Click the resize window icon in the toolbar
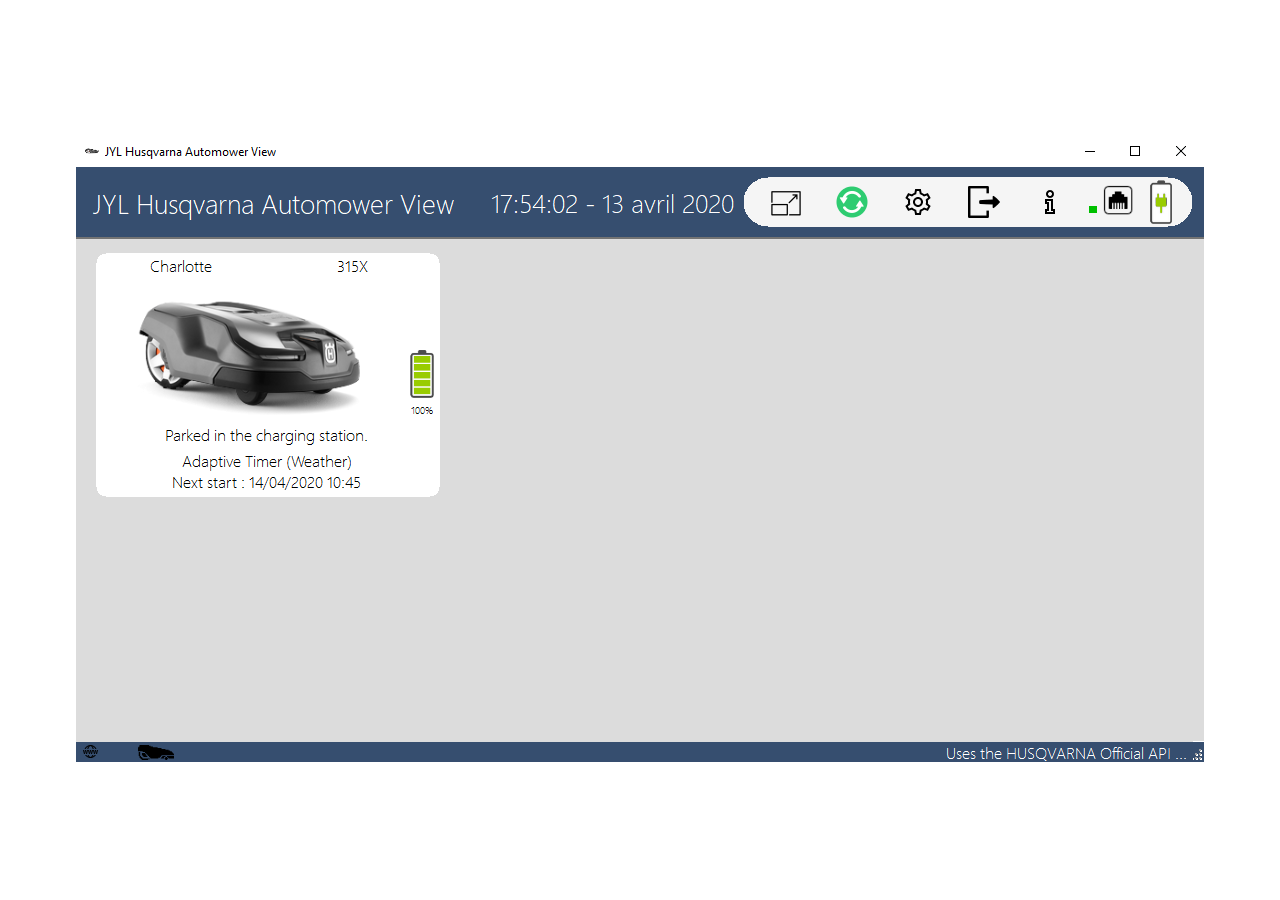 [x=786, y=202]
